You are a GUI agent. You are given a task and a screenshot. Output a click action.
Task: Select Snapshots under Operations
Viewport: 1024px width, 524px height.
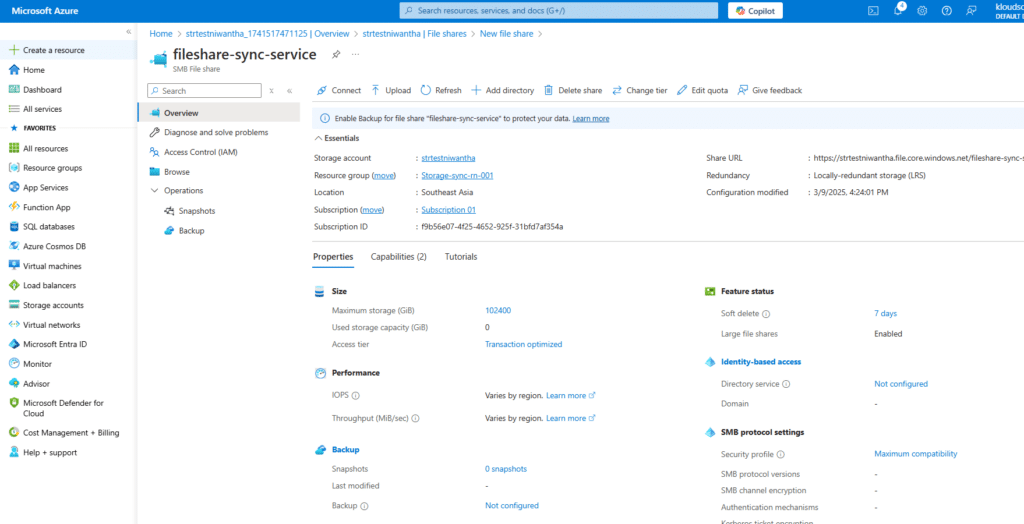(x=196, y=211)
